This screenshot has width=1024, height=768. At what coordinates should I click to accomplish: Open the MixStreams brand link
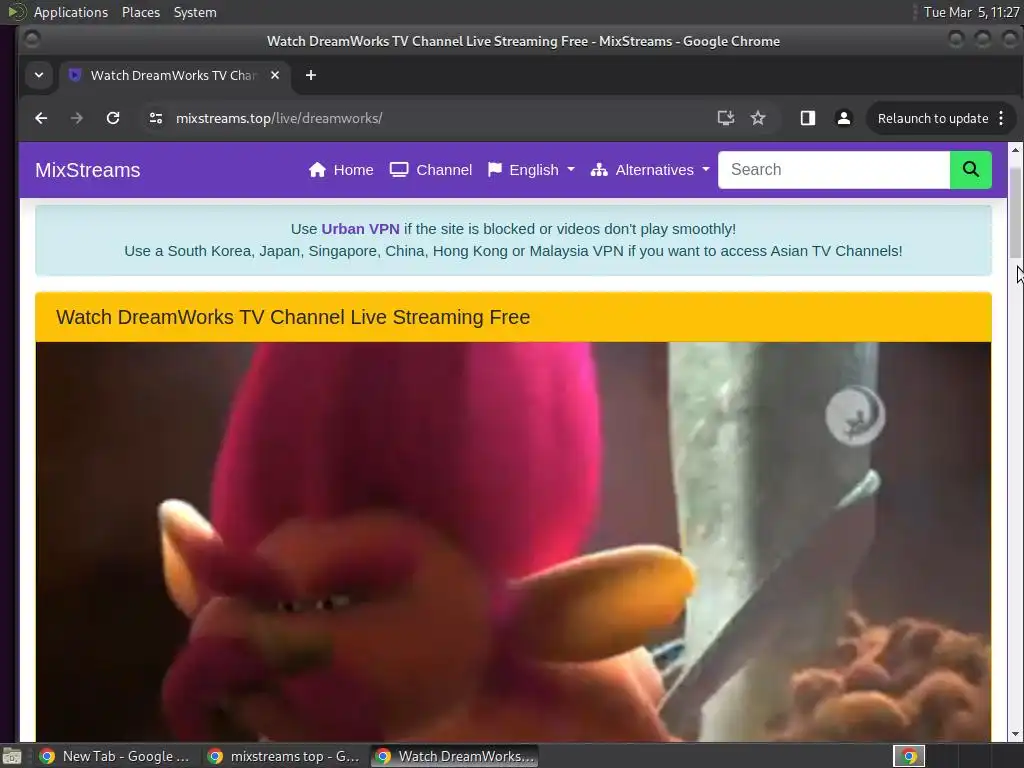(x=88, y=170)
